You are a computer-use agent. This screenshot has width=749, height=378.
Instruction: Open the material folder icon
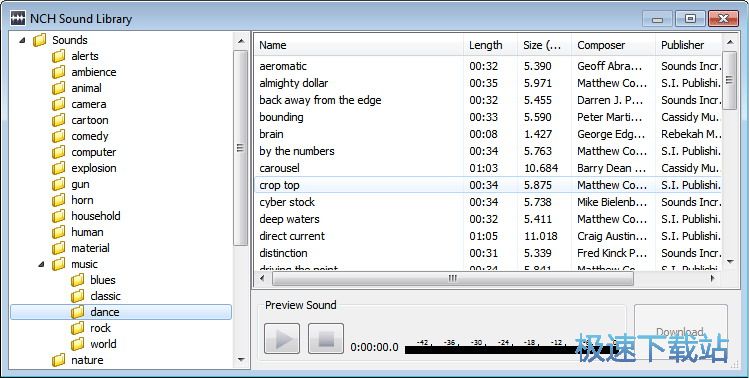(x=59, y=248)
